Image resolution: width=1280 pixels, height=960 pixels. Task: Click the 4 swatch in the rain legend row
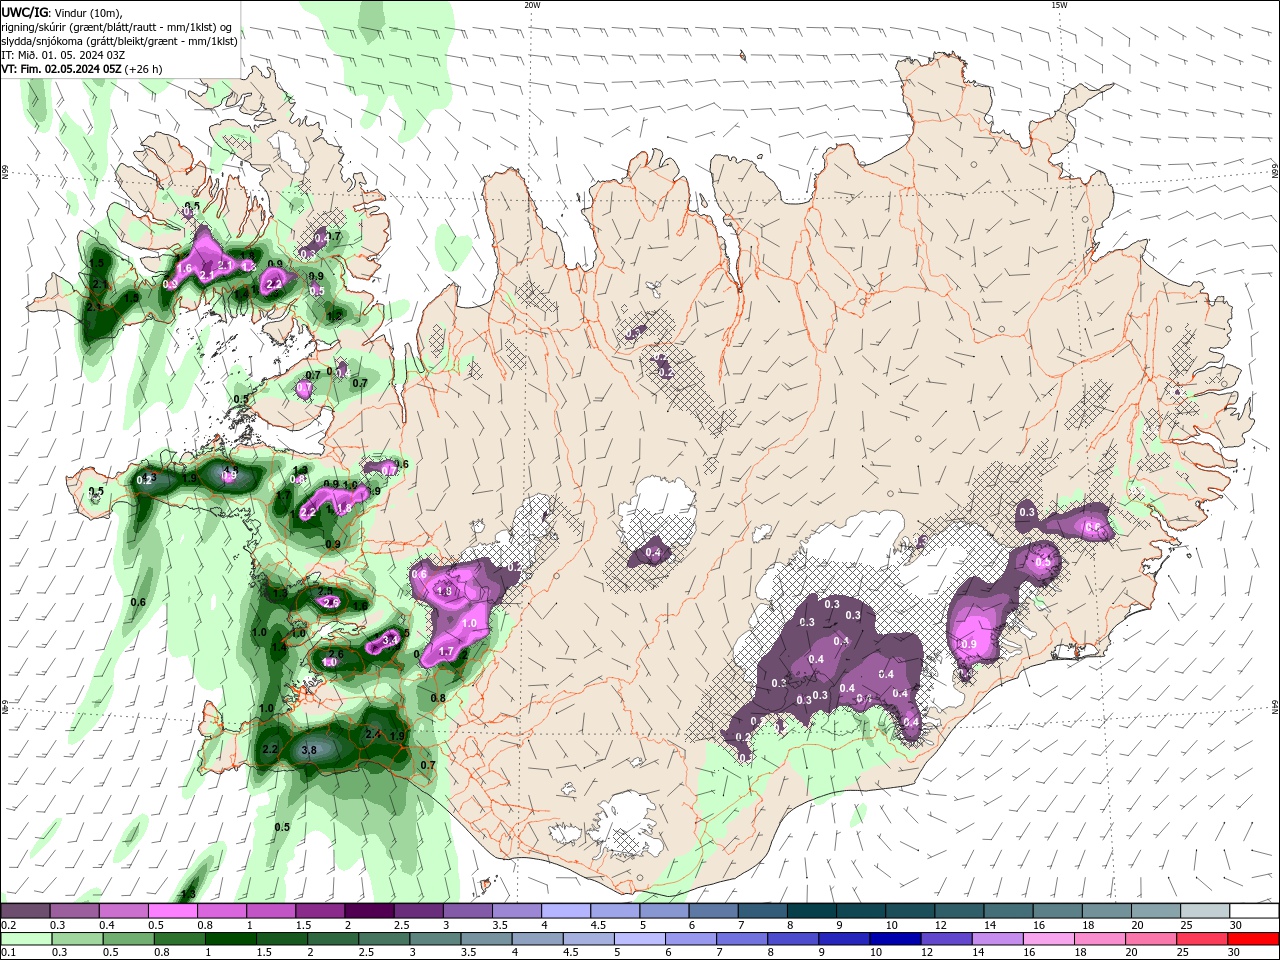(539, 939)
